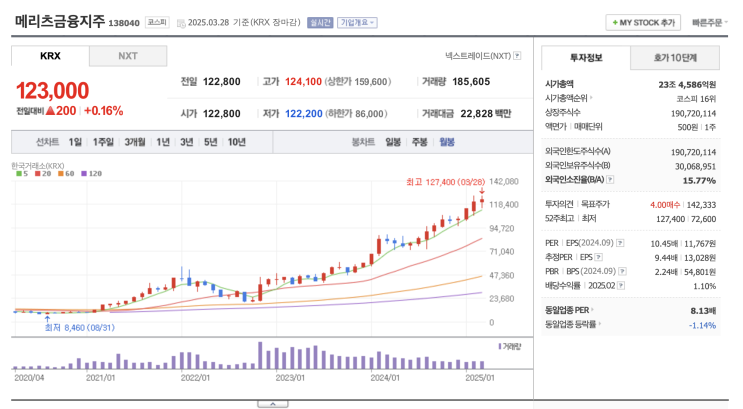Expand the 빠른주문 dropdown

pos(709,23)
